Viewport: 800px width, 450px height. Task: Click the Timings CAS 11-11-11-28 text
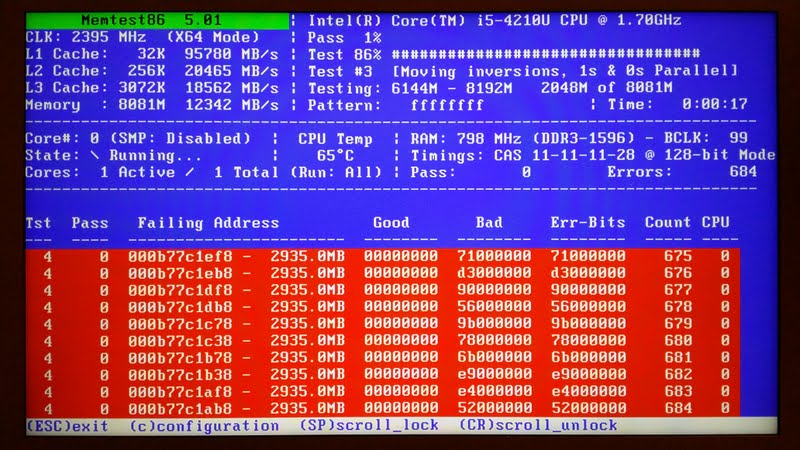(523, 155)
